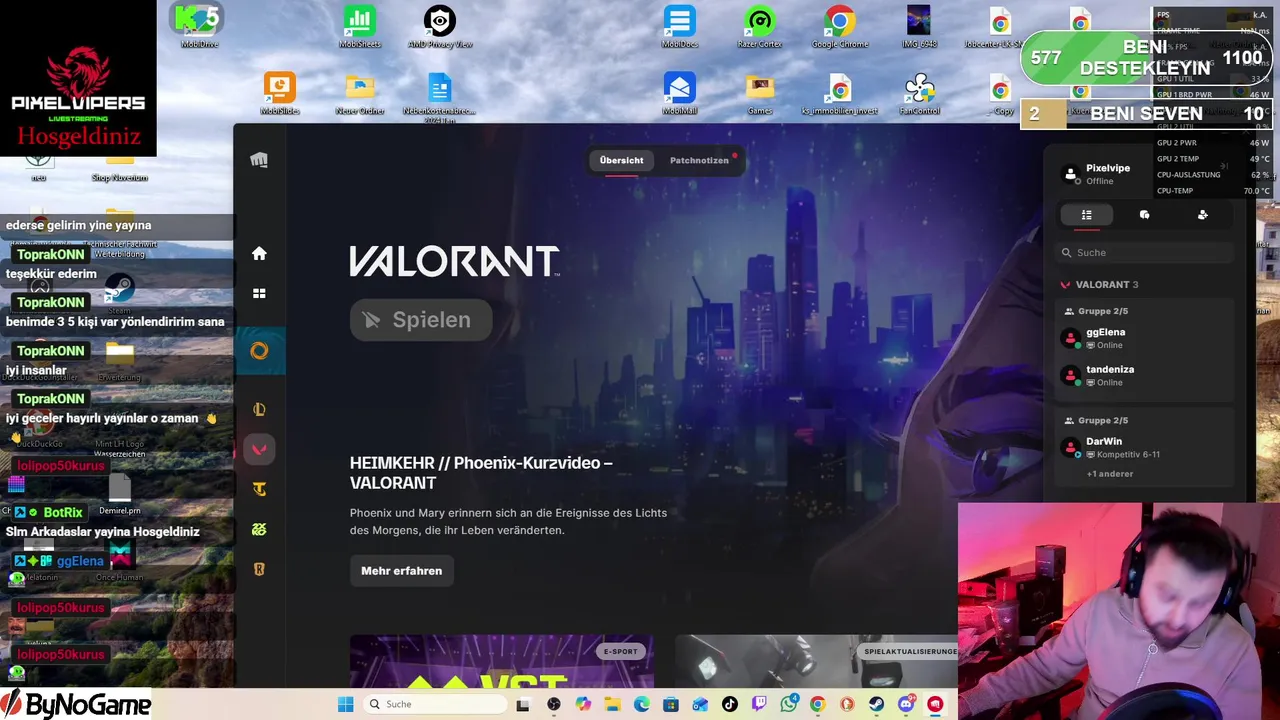Open the MobiSheets desktop shortcut
The image size is (1280, 720).
coord(359,27)
